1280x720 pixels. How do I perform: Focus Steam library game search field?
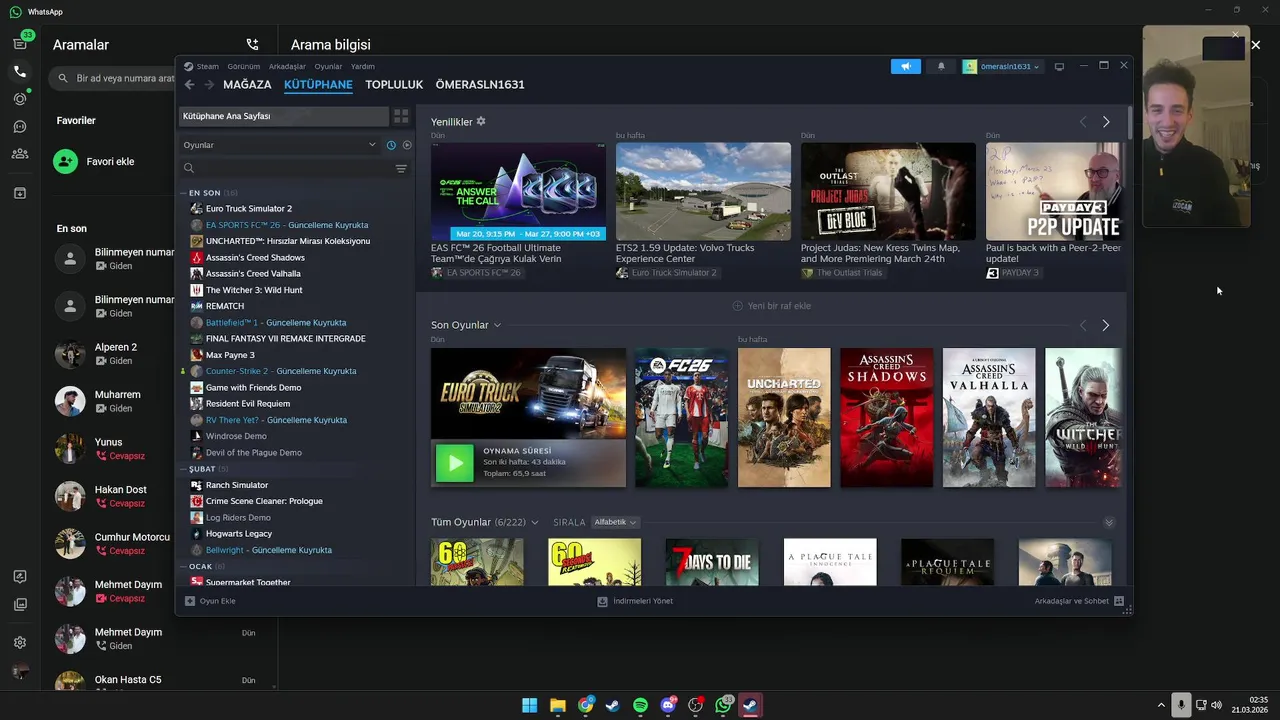(288, 169)
